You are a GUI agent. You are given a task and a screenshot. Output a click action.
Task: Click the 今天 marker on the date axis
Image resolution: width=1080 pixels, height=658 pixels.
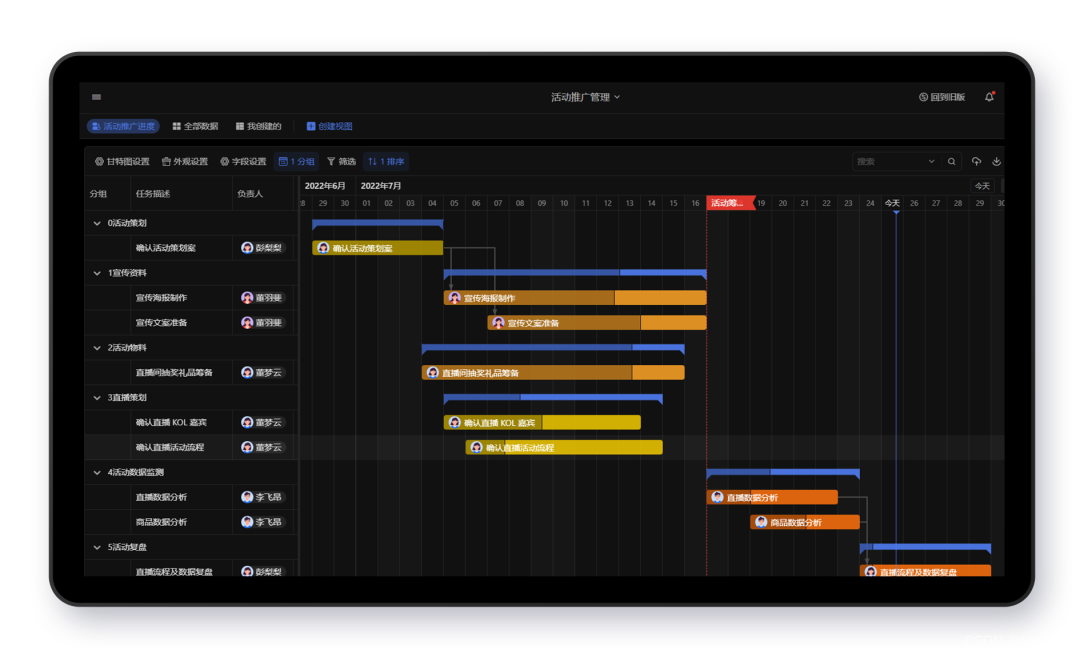[x=892, y=203]
